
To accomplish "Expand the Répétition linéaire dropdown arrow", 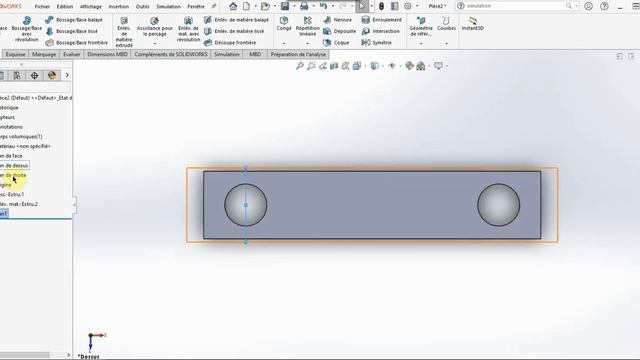I will (307, 44).
